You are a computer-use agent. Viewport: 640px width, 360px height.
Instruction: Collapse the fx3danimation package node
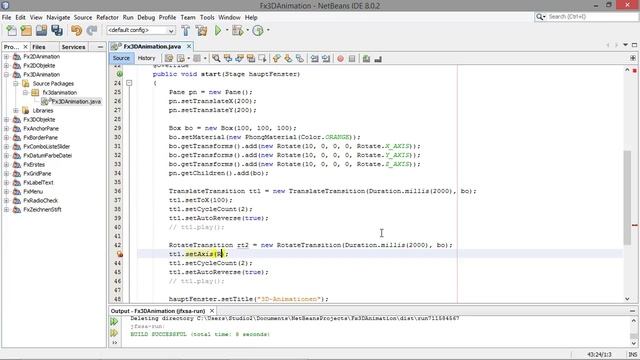click(x=25, y=93)
